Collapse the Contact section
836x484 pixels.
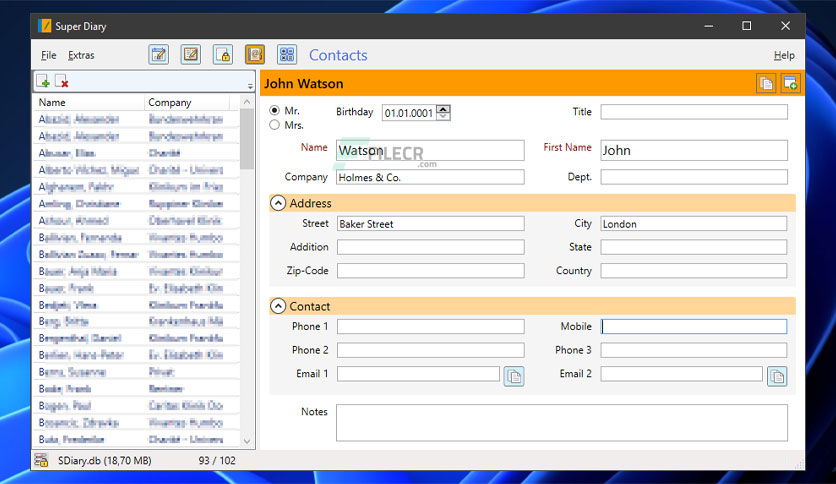click(278, 306)
